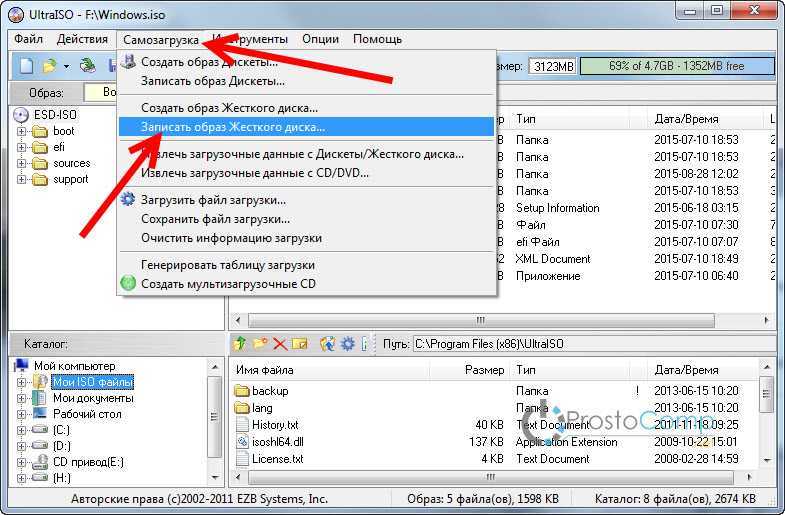Click the gear icon next to Загрузить файл загрузки
This screenshot has height=515, width=785.
coord(128,199)
